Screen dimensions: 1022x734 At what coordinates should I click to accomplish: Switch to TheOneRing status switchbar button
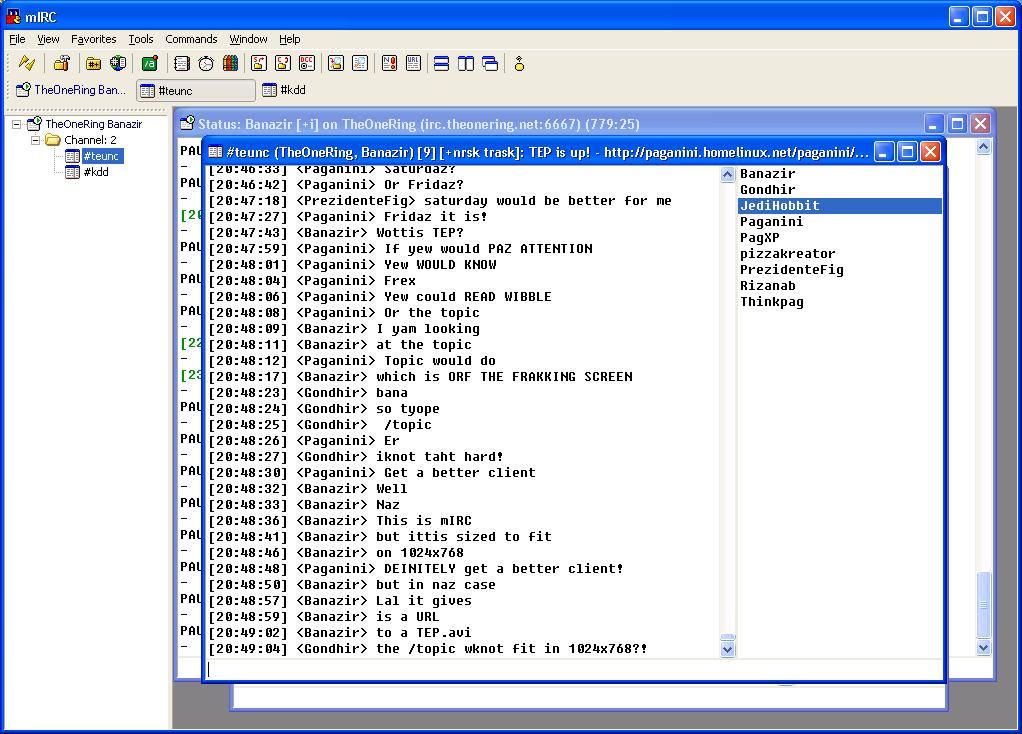pyautogui.click(x=71, y=90)
